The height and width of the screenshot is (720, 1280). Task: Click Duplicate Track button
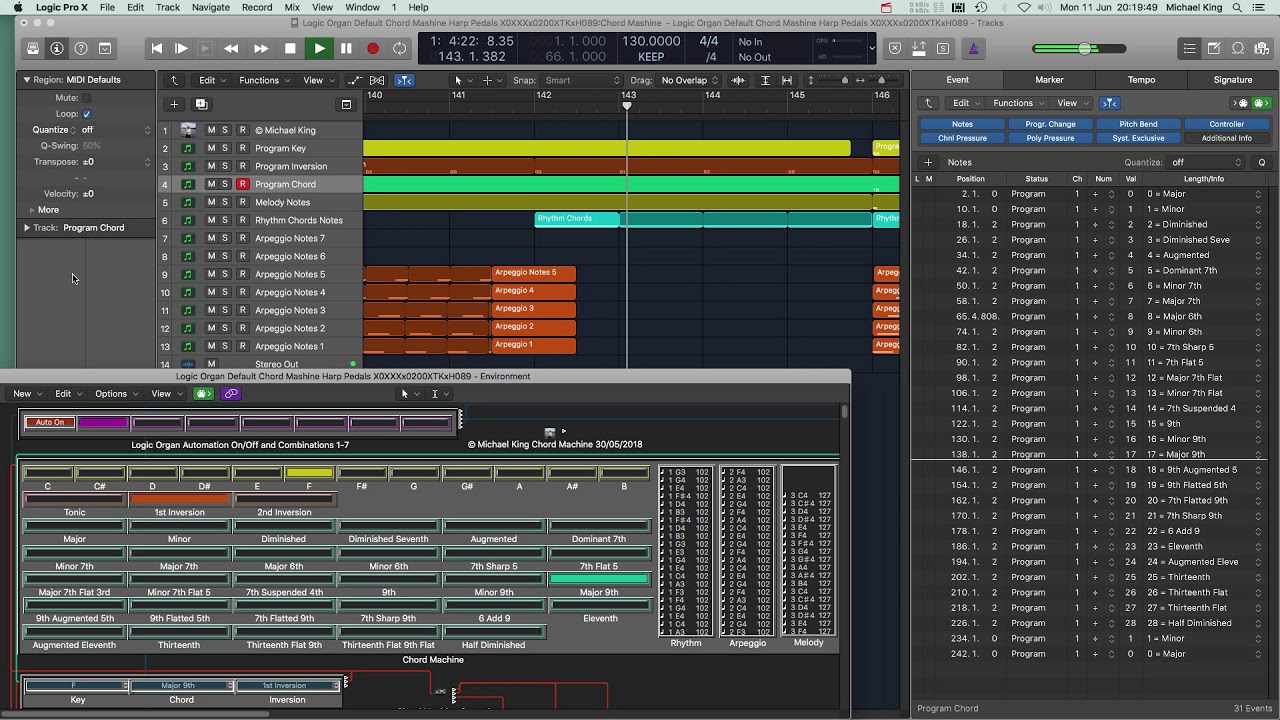(x=201, y=104)
